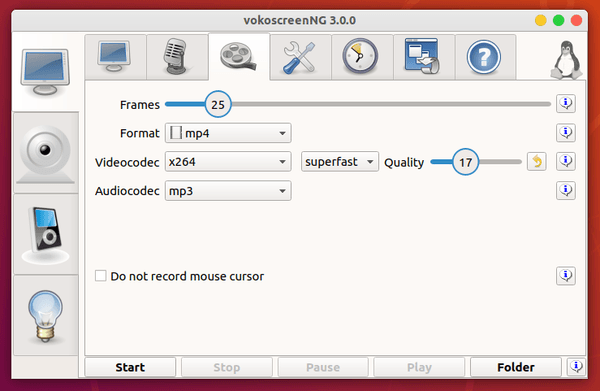The width and height of the screenshot is (600, 391).
Task: Show info for mouse cursor option
Action: tap(566, 276)
